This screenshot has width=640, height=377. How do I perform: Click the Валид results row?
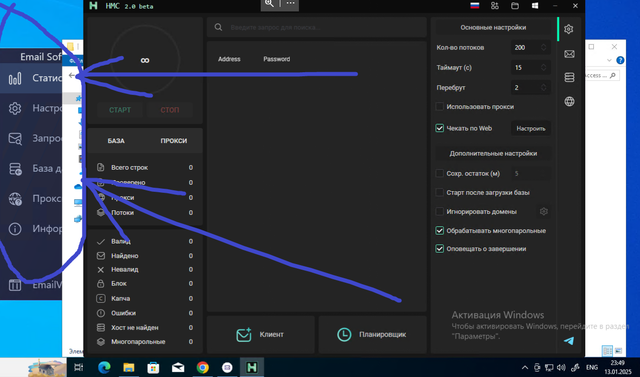(x=145, y=242)
